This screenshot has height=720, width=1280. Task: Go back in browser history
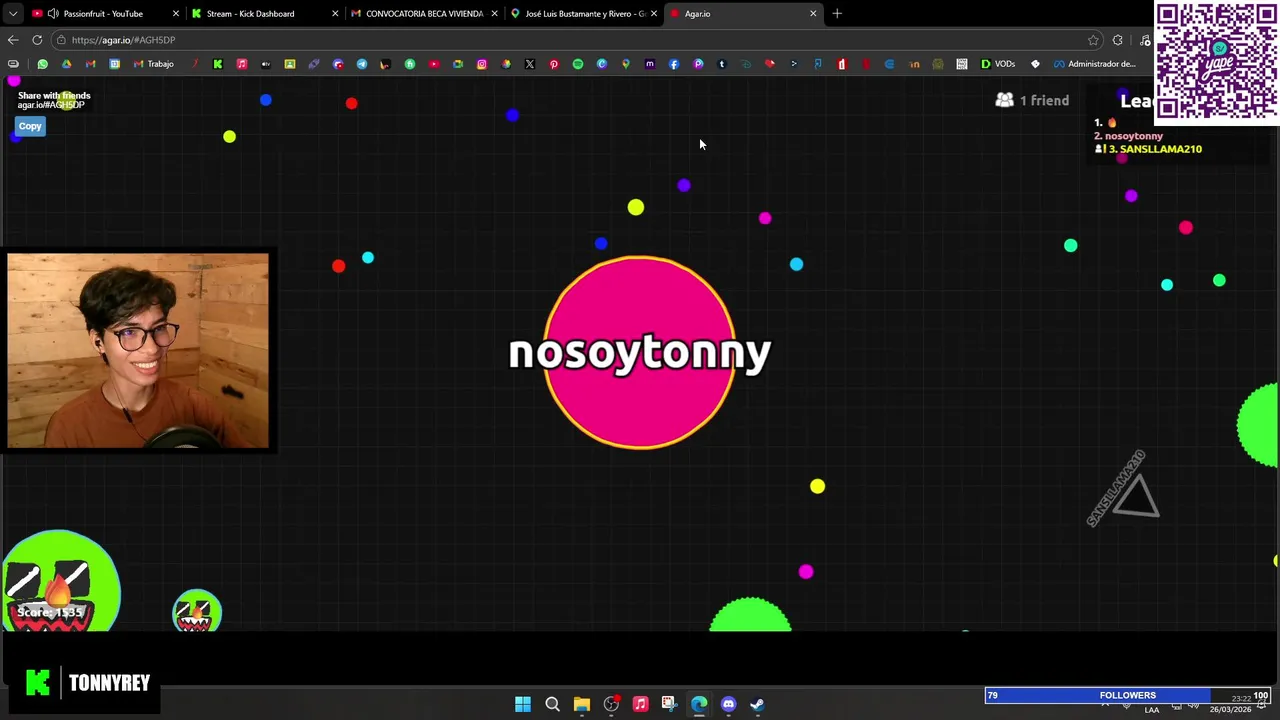13,40
